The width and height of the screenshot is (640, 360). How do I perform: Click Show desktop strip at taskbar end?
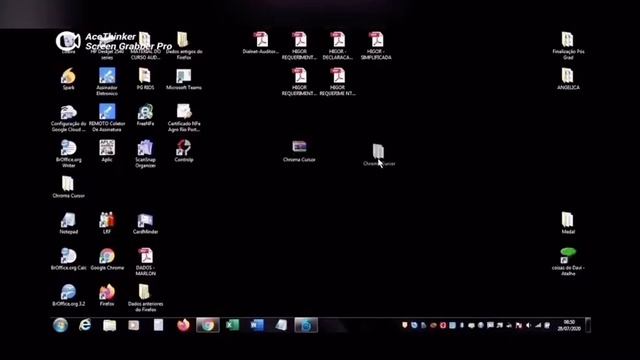[588, 325]
